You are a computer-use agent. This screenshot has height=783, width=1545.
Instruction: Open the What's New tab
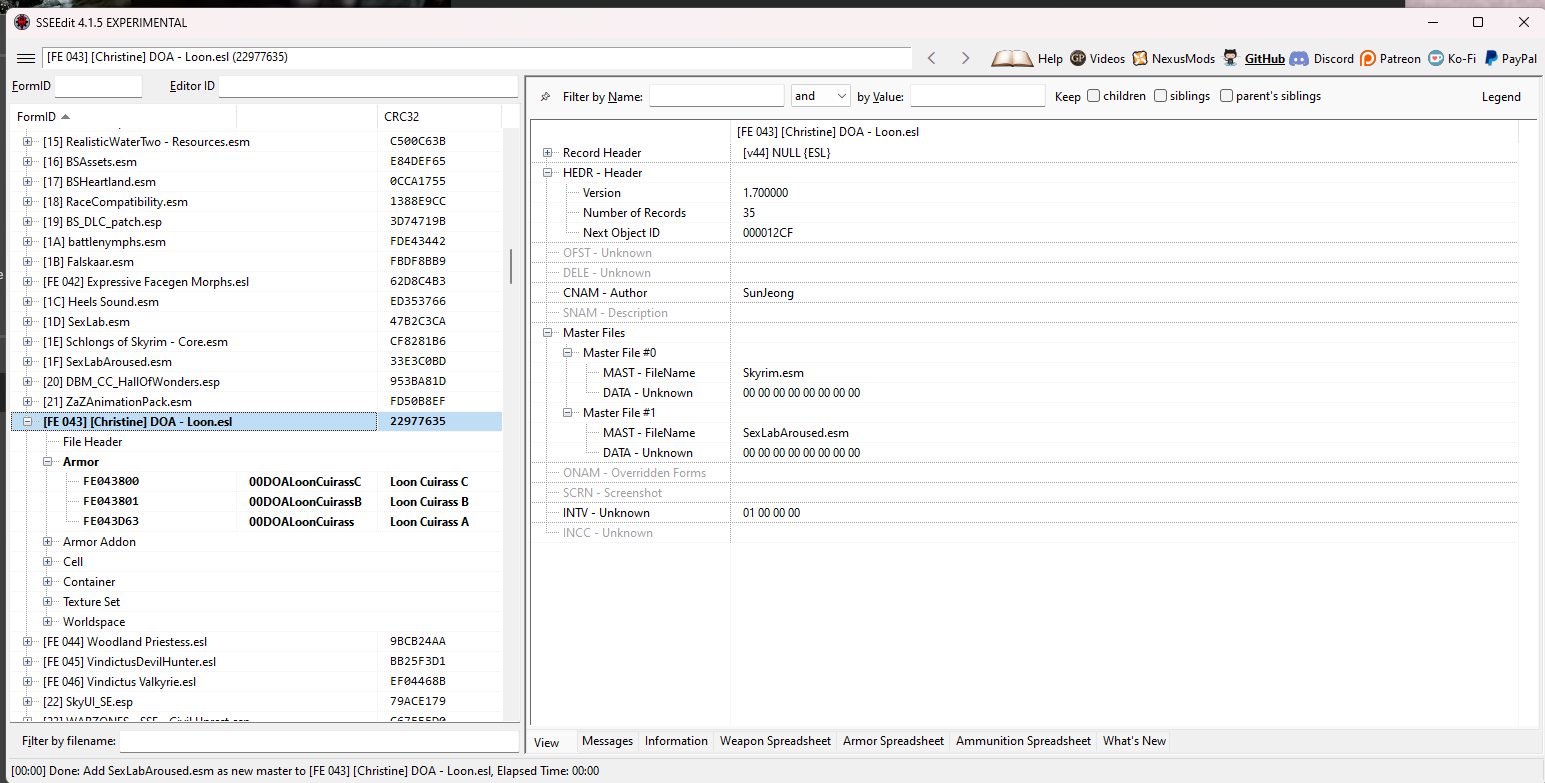pos(1134,741)
